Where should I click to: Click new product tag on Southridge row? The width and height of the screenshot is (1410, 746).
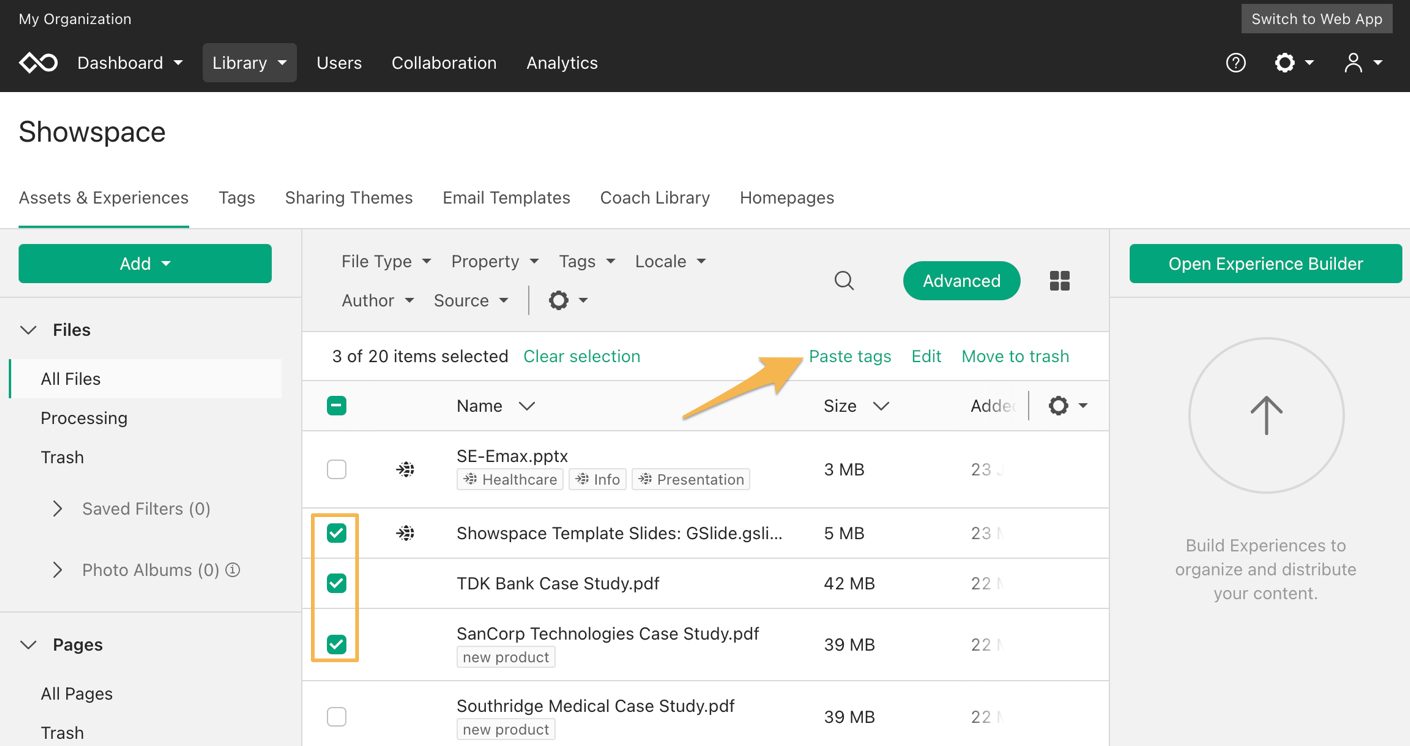pos(506,729)
